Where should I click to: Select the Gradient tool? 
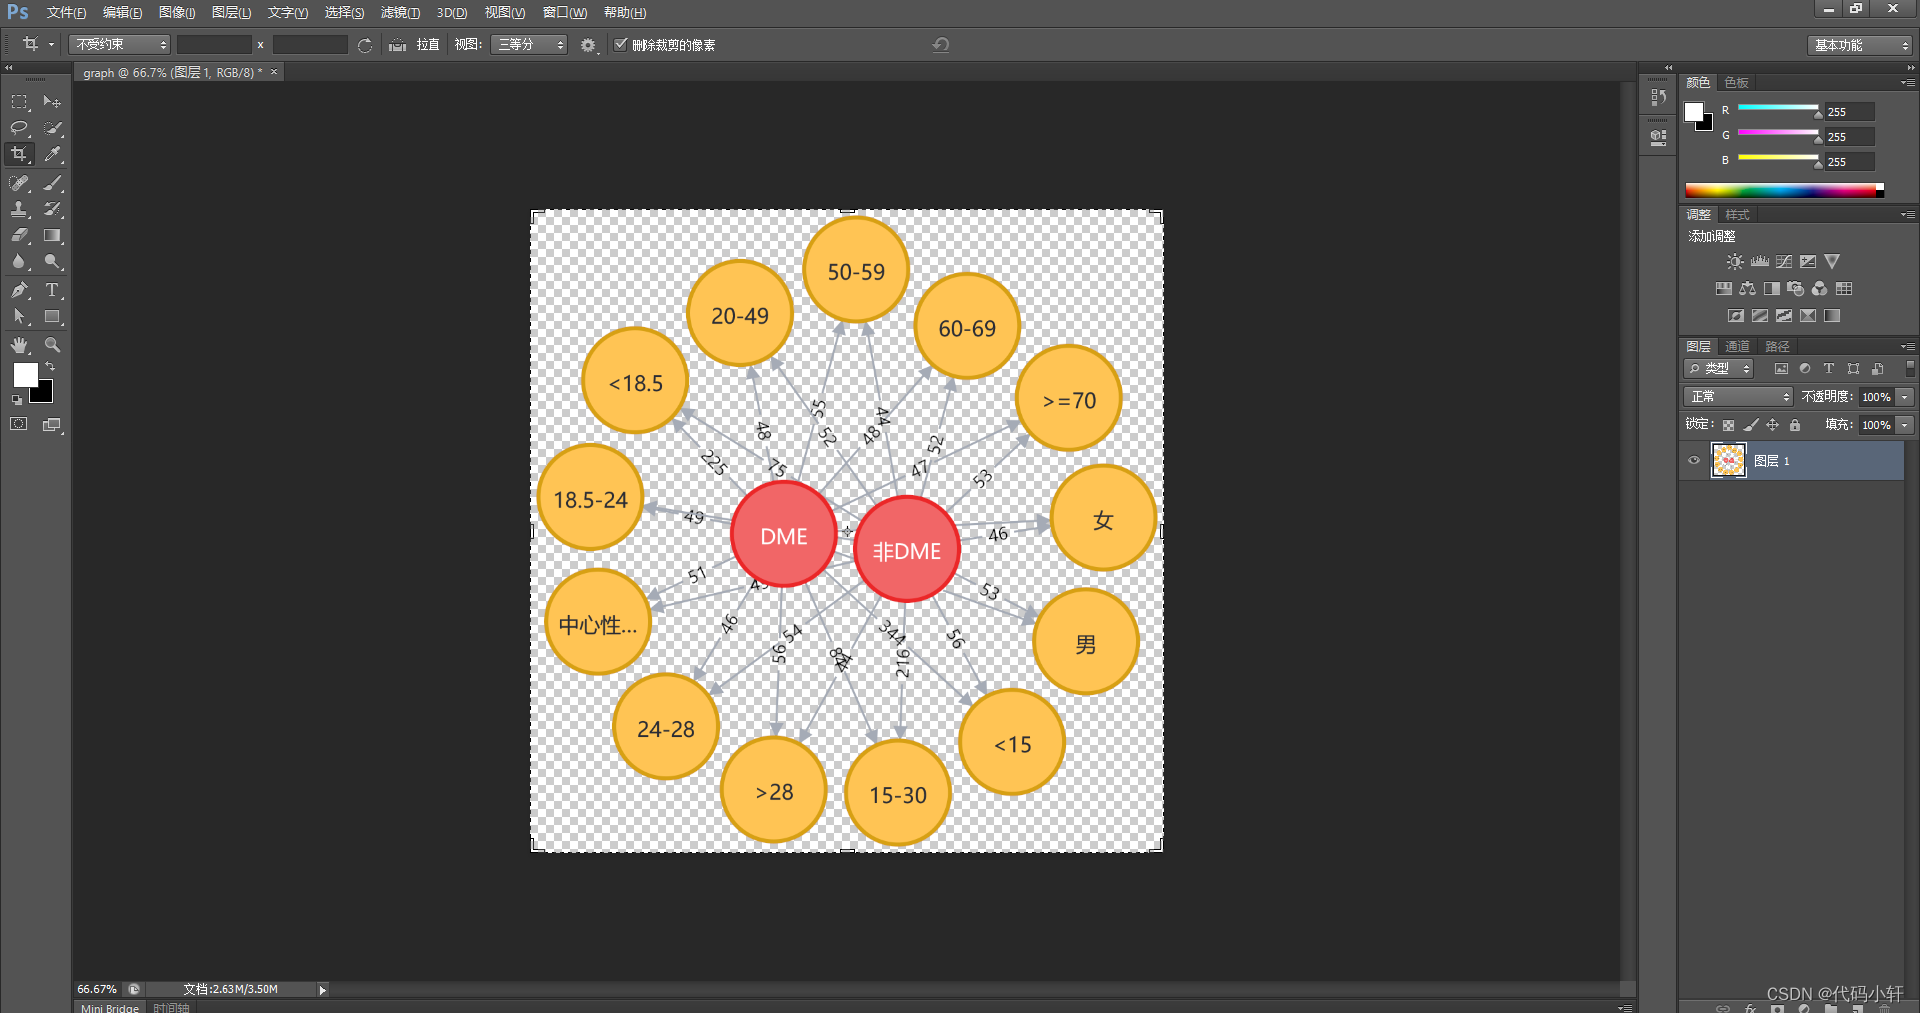coord(52,235)
